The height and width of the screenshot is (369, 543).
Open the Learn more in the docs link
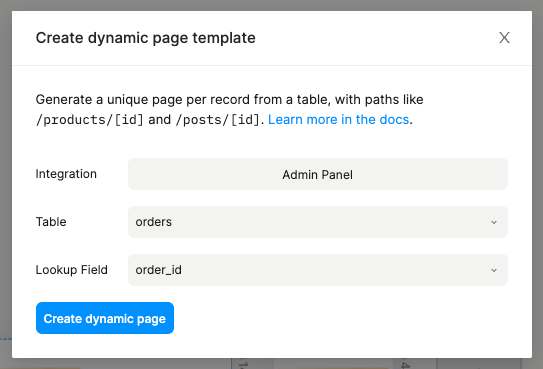coord(338,119)
